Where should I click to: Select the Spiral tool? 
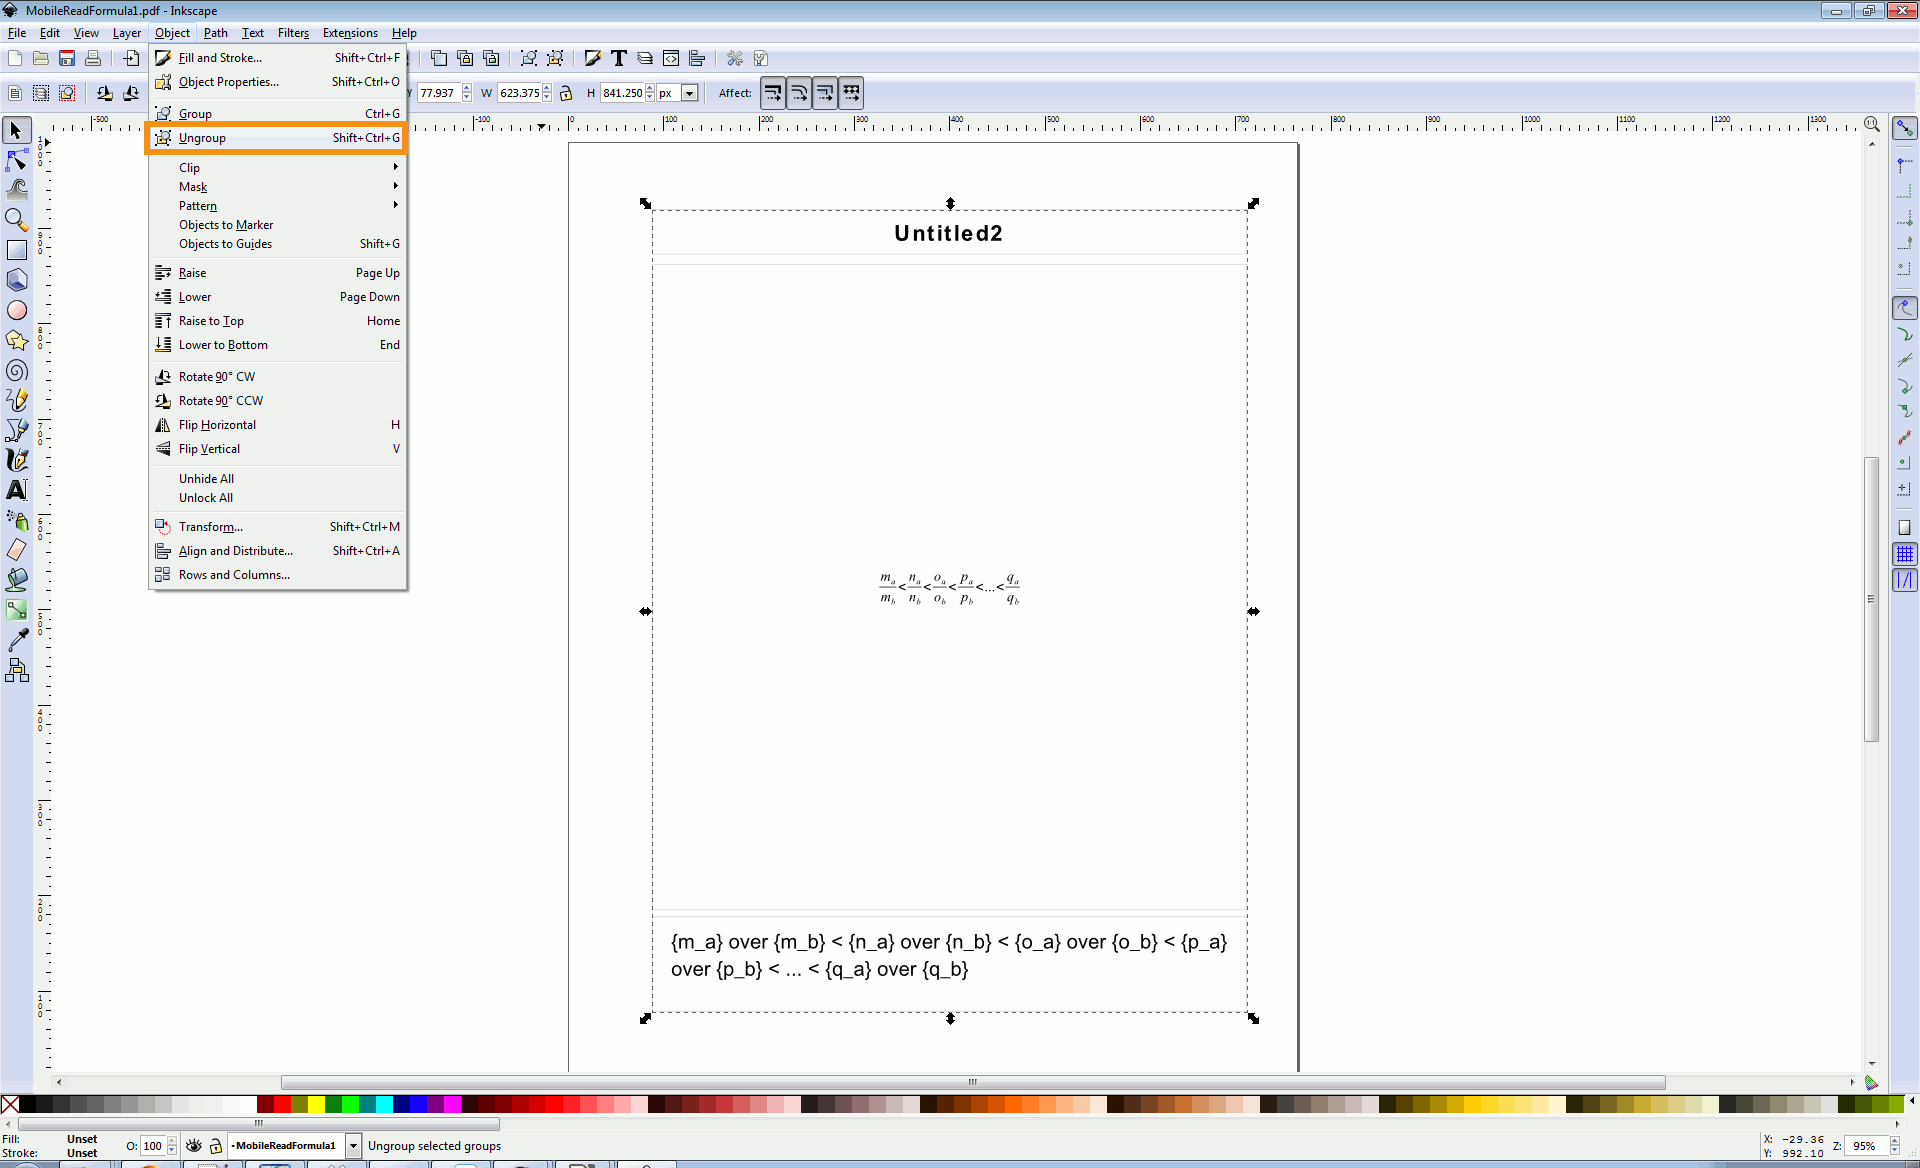coord(17,371)
